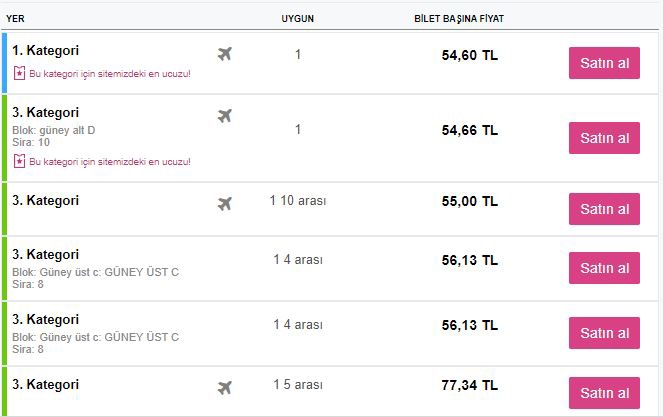Click airplane icon on 55,00 TL row
This screenshot has width=663, height=417.
[x=225, y=204]
